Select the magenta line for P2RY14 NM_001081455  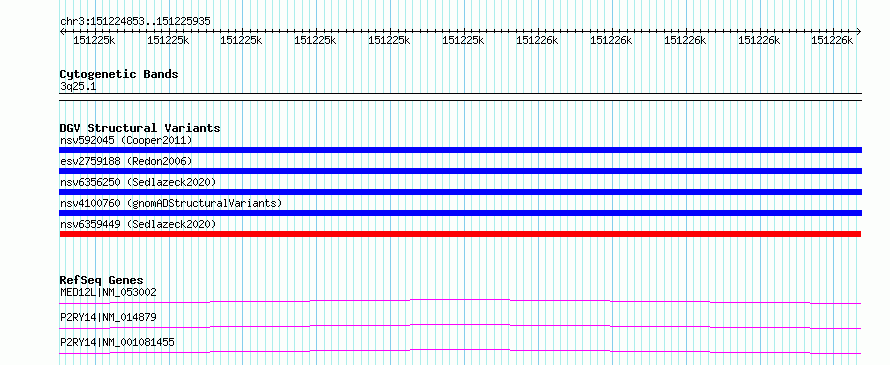(x=460, y=351)
